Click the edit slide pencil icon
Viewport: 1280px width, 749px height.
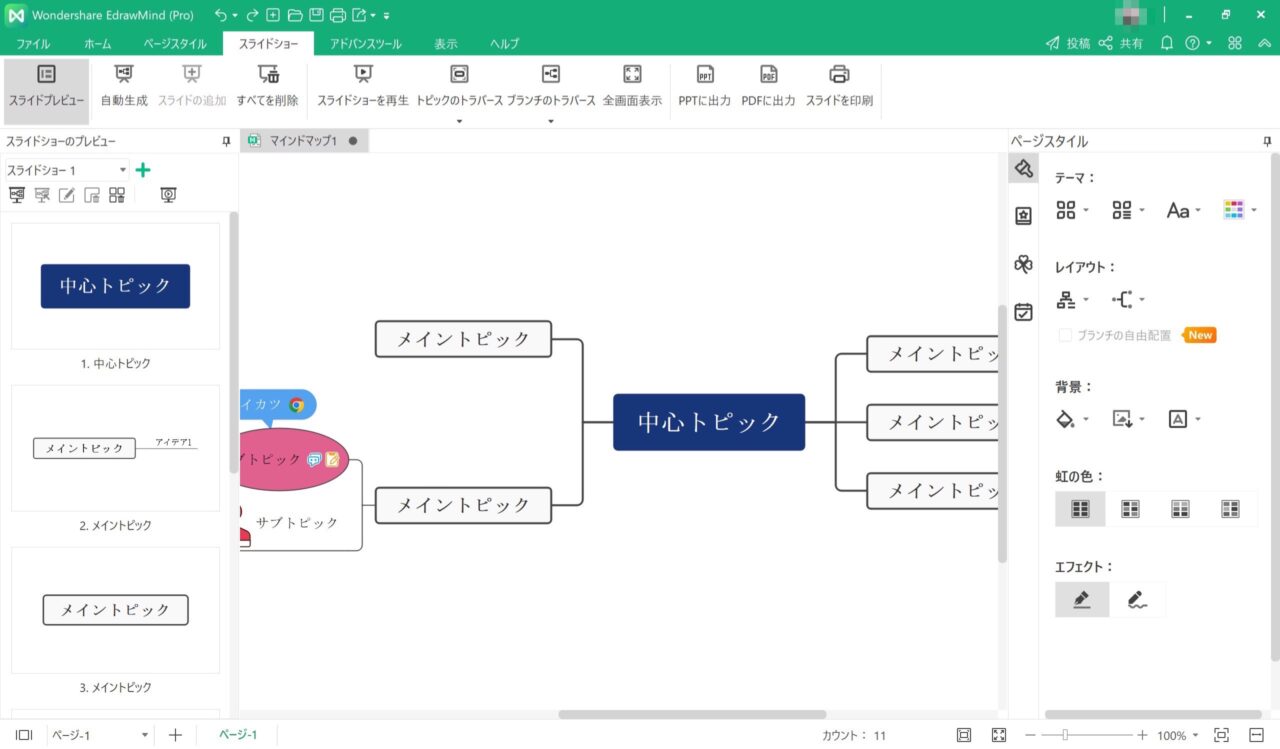click(x=67, y=195)
